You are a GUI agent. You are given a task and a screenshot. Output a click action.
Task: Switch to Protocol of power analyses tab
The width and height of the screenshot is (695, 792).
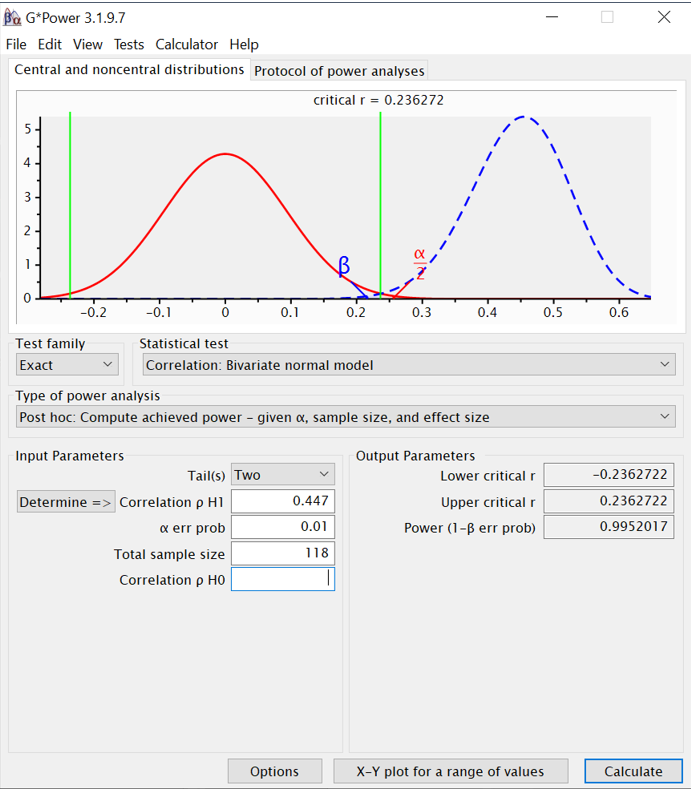click(x=339, y=71)
